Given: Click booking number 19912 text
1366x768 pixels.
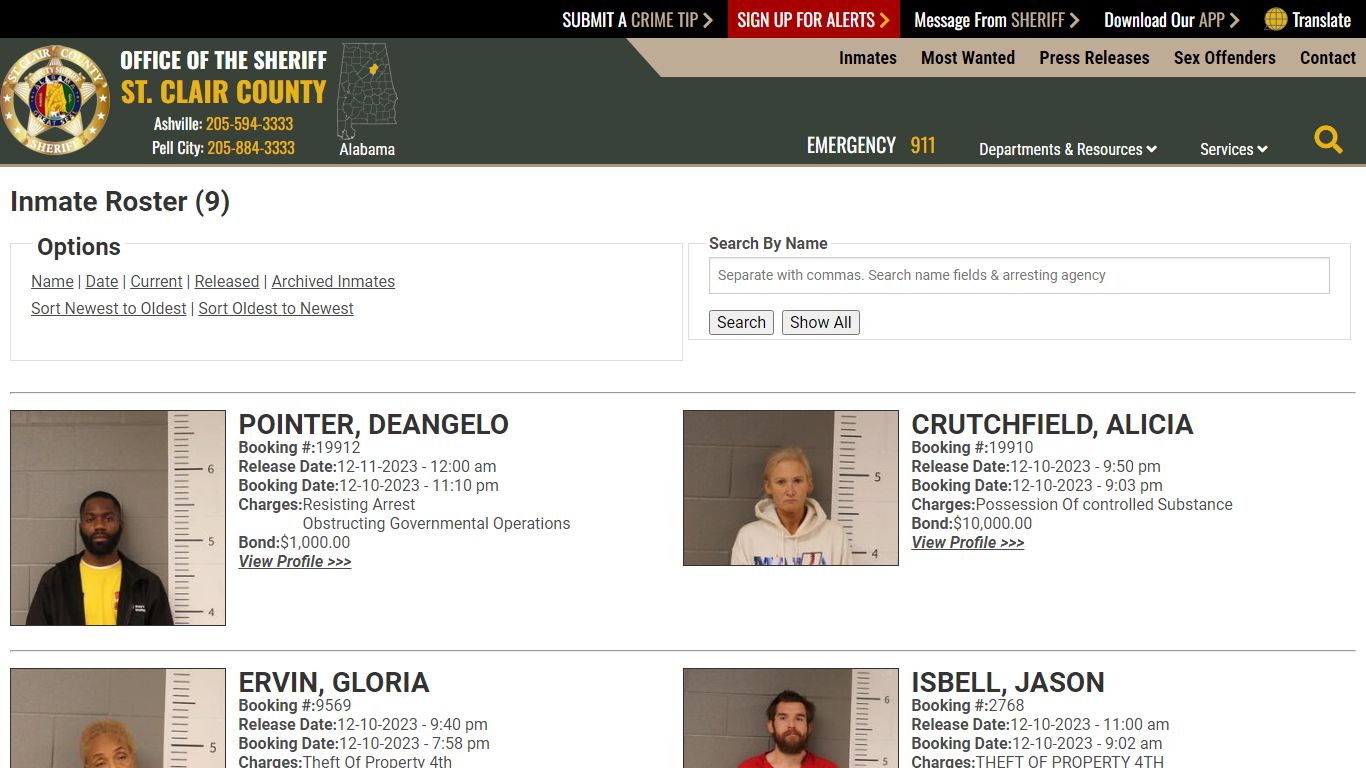Looking at the screenshot, I should 338,448.
